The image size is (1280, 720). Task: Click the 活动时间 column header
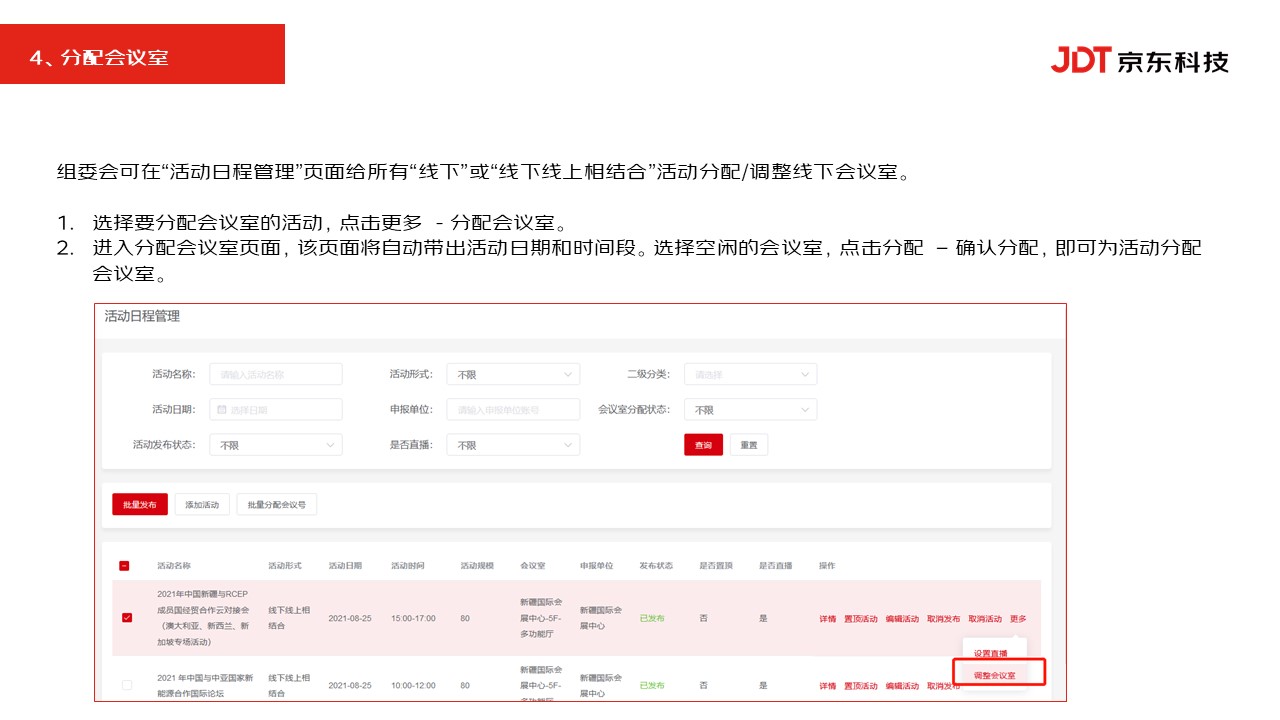pos(407,566)
